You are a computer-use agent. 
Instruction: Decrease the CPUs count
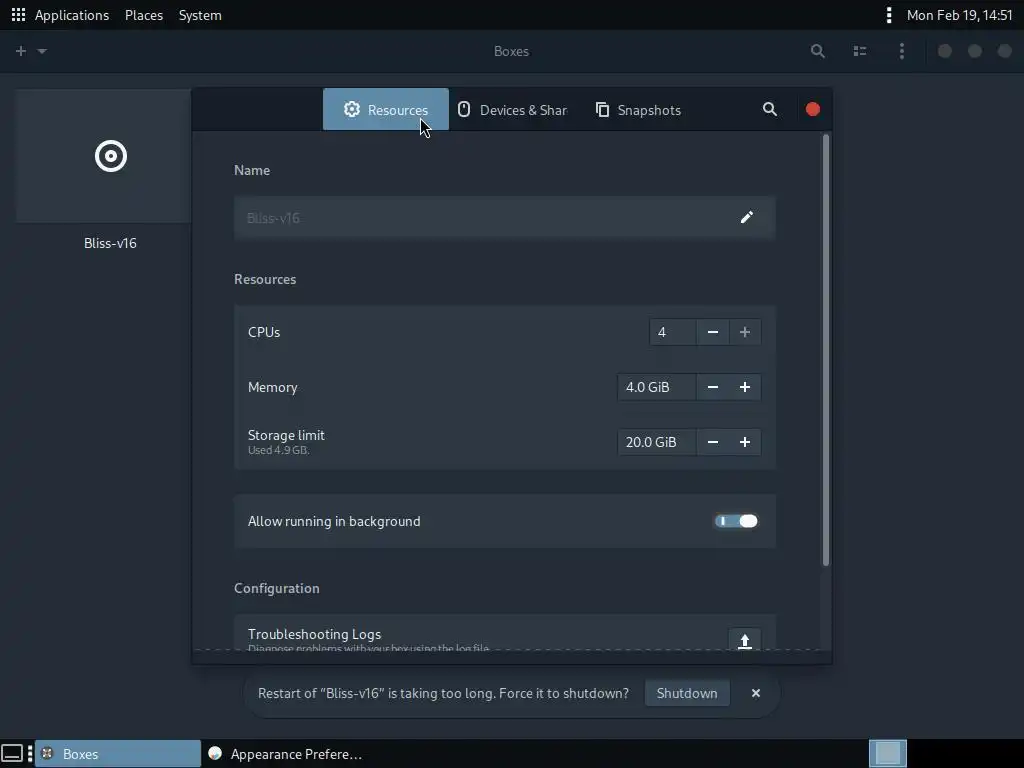point(712,332)
